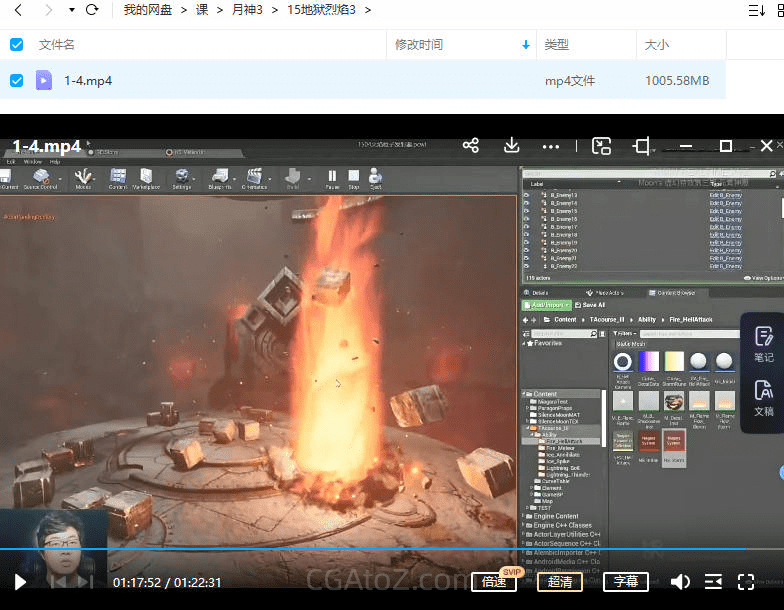Download the video with the download icon
The image size is (784, 610).
tap(511, 146)
